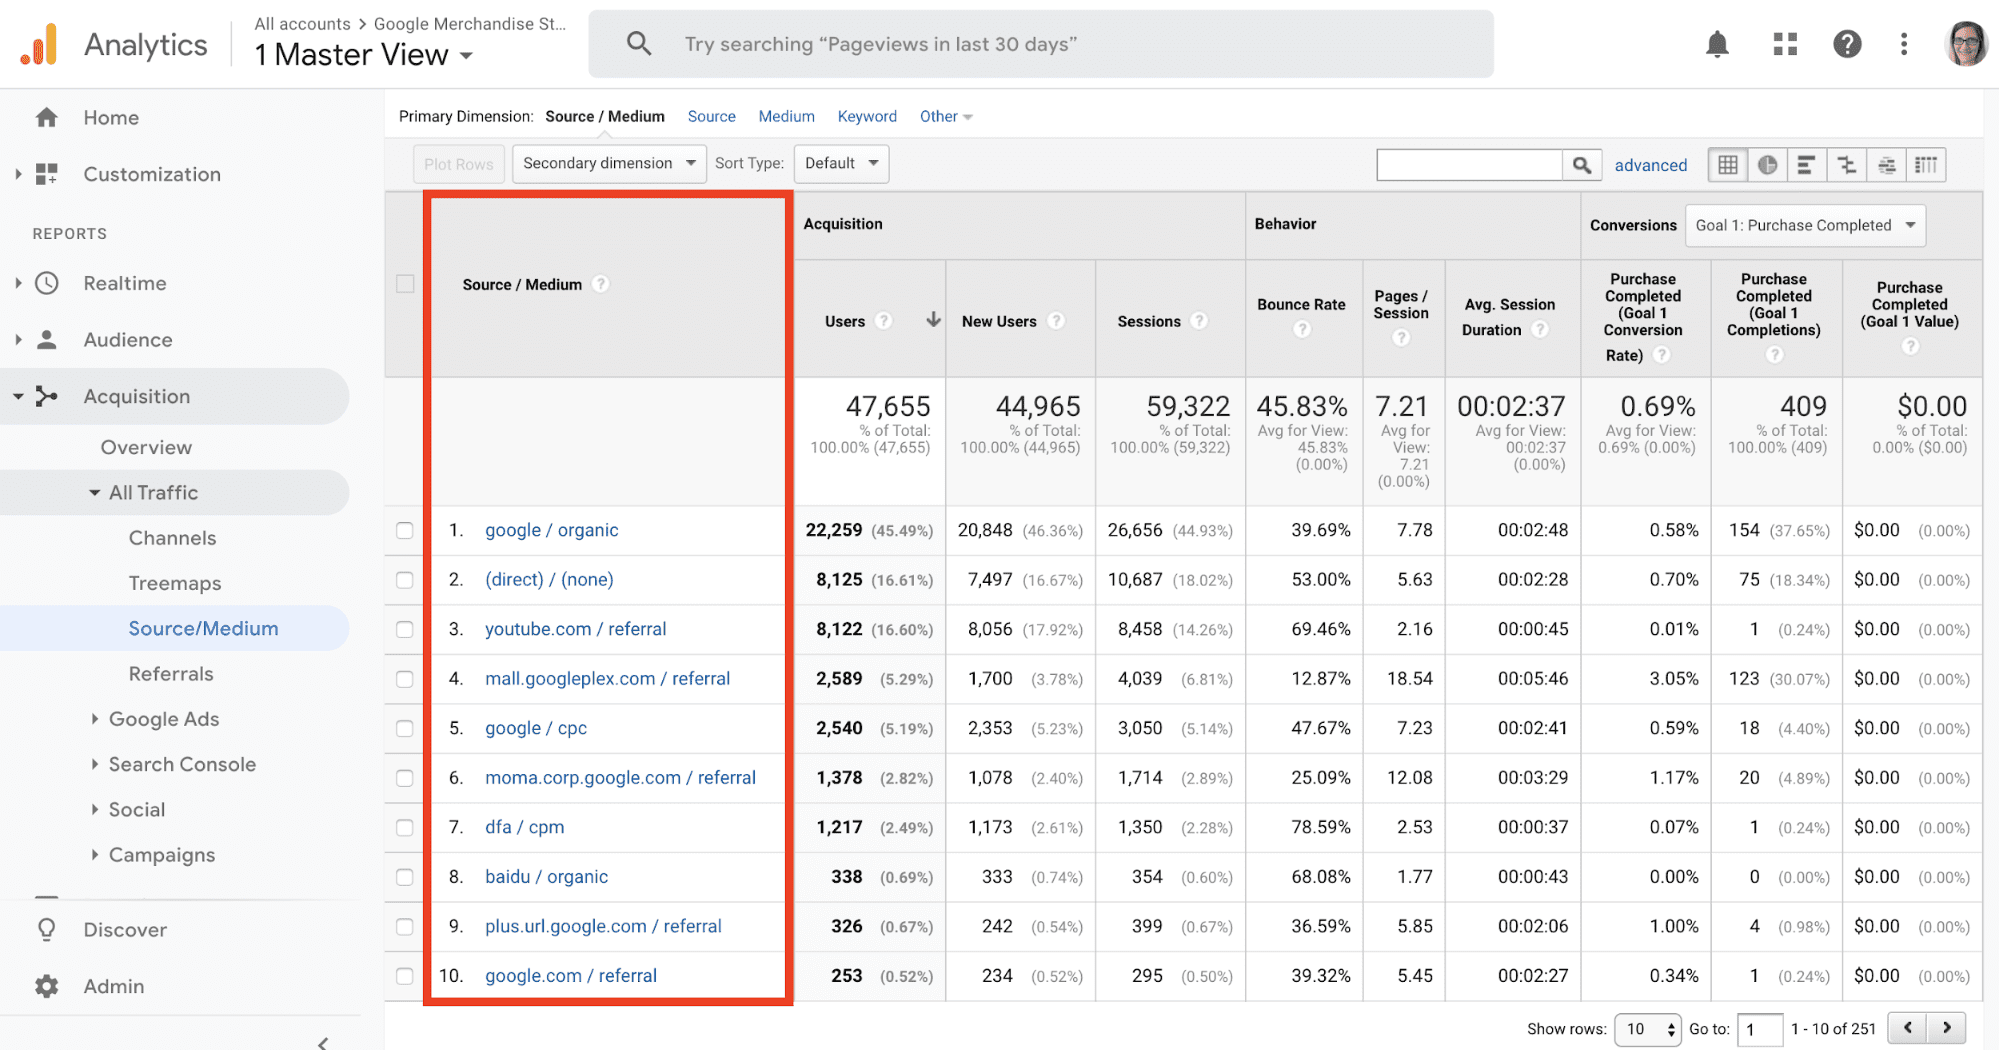Select the Performance bar chart view
This screenshot has width=1999, height=1050.
pyautogui.click(x=1807, y=164)
